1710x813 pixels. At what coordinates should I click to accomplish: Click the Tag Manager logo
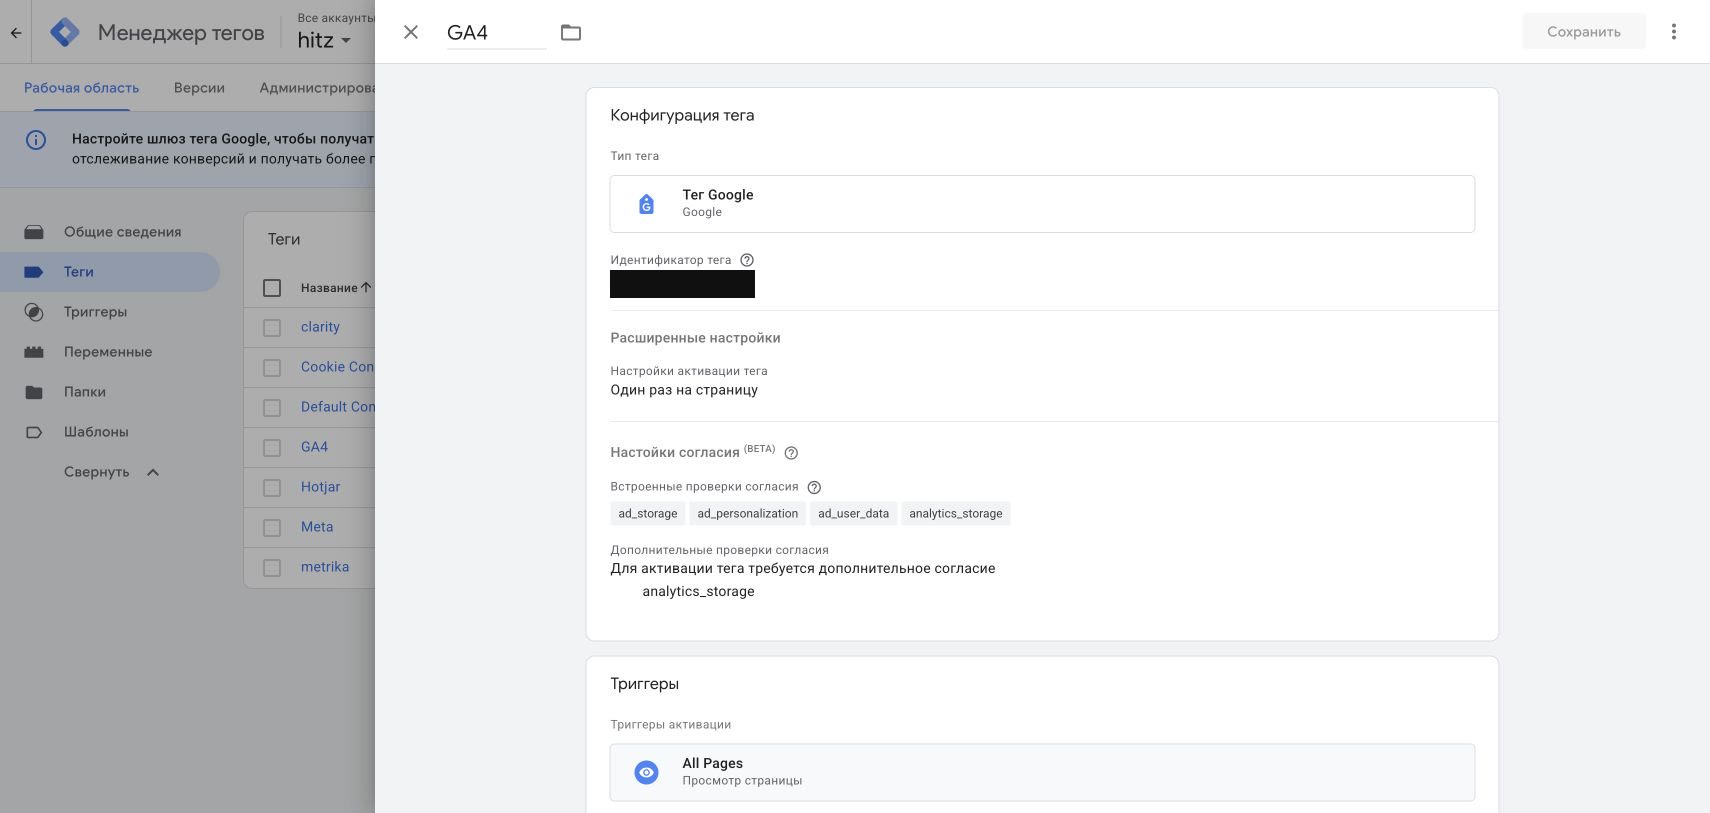tap(65, 32)
